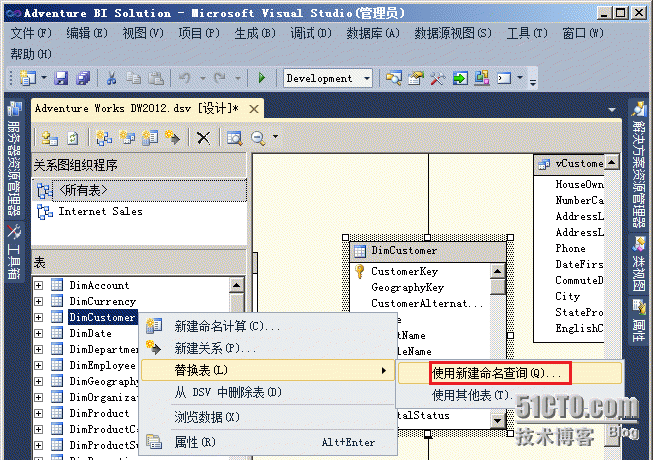The image size is (653, 460).
Task: Click the New Named Query toolbar icon
Action: tap(127, 137)
